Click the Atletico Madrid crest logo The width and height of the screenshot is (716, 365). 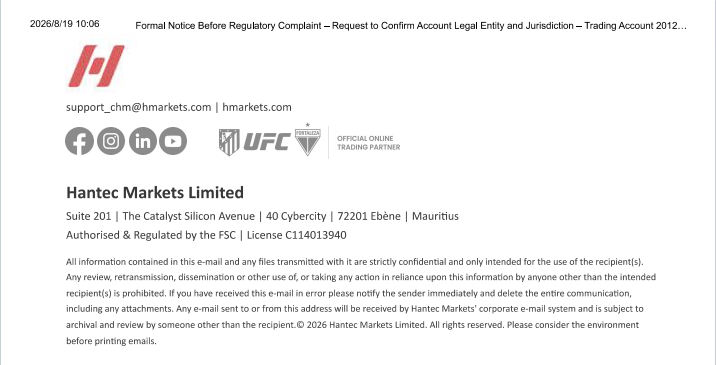pyautogui.click(x=229, y=142)
